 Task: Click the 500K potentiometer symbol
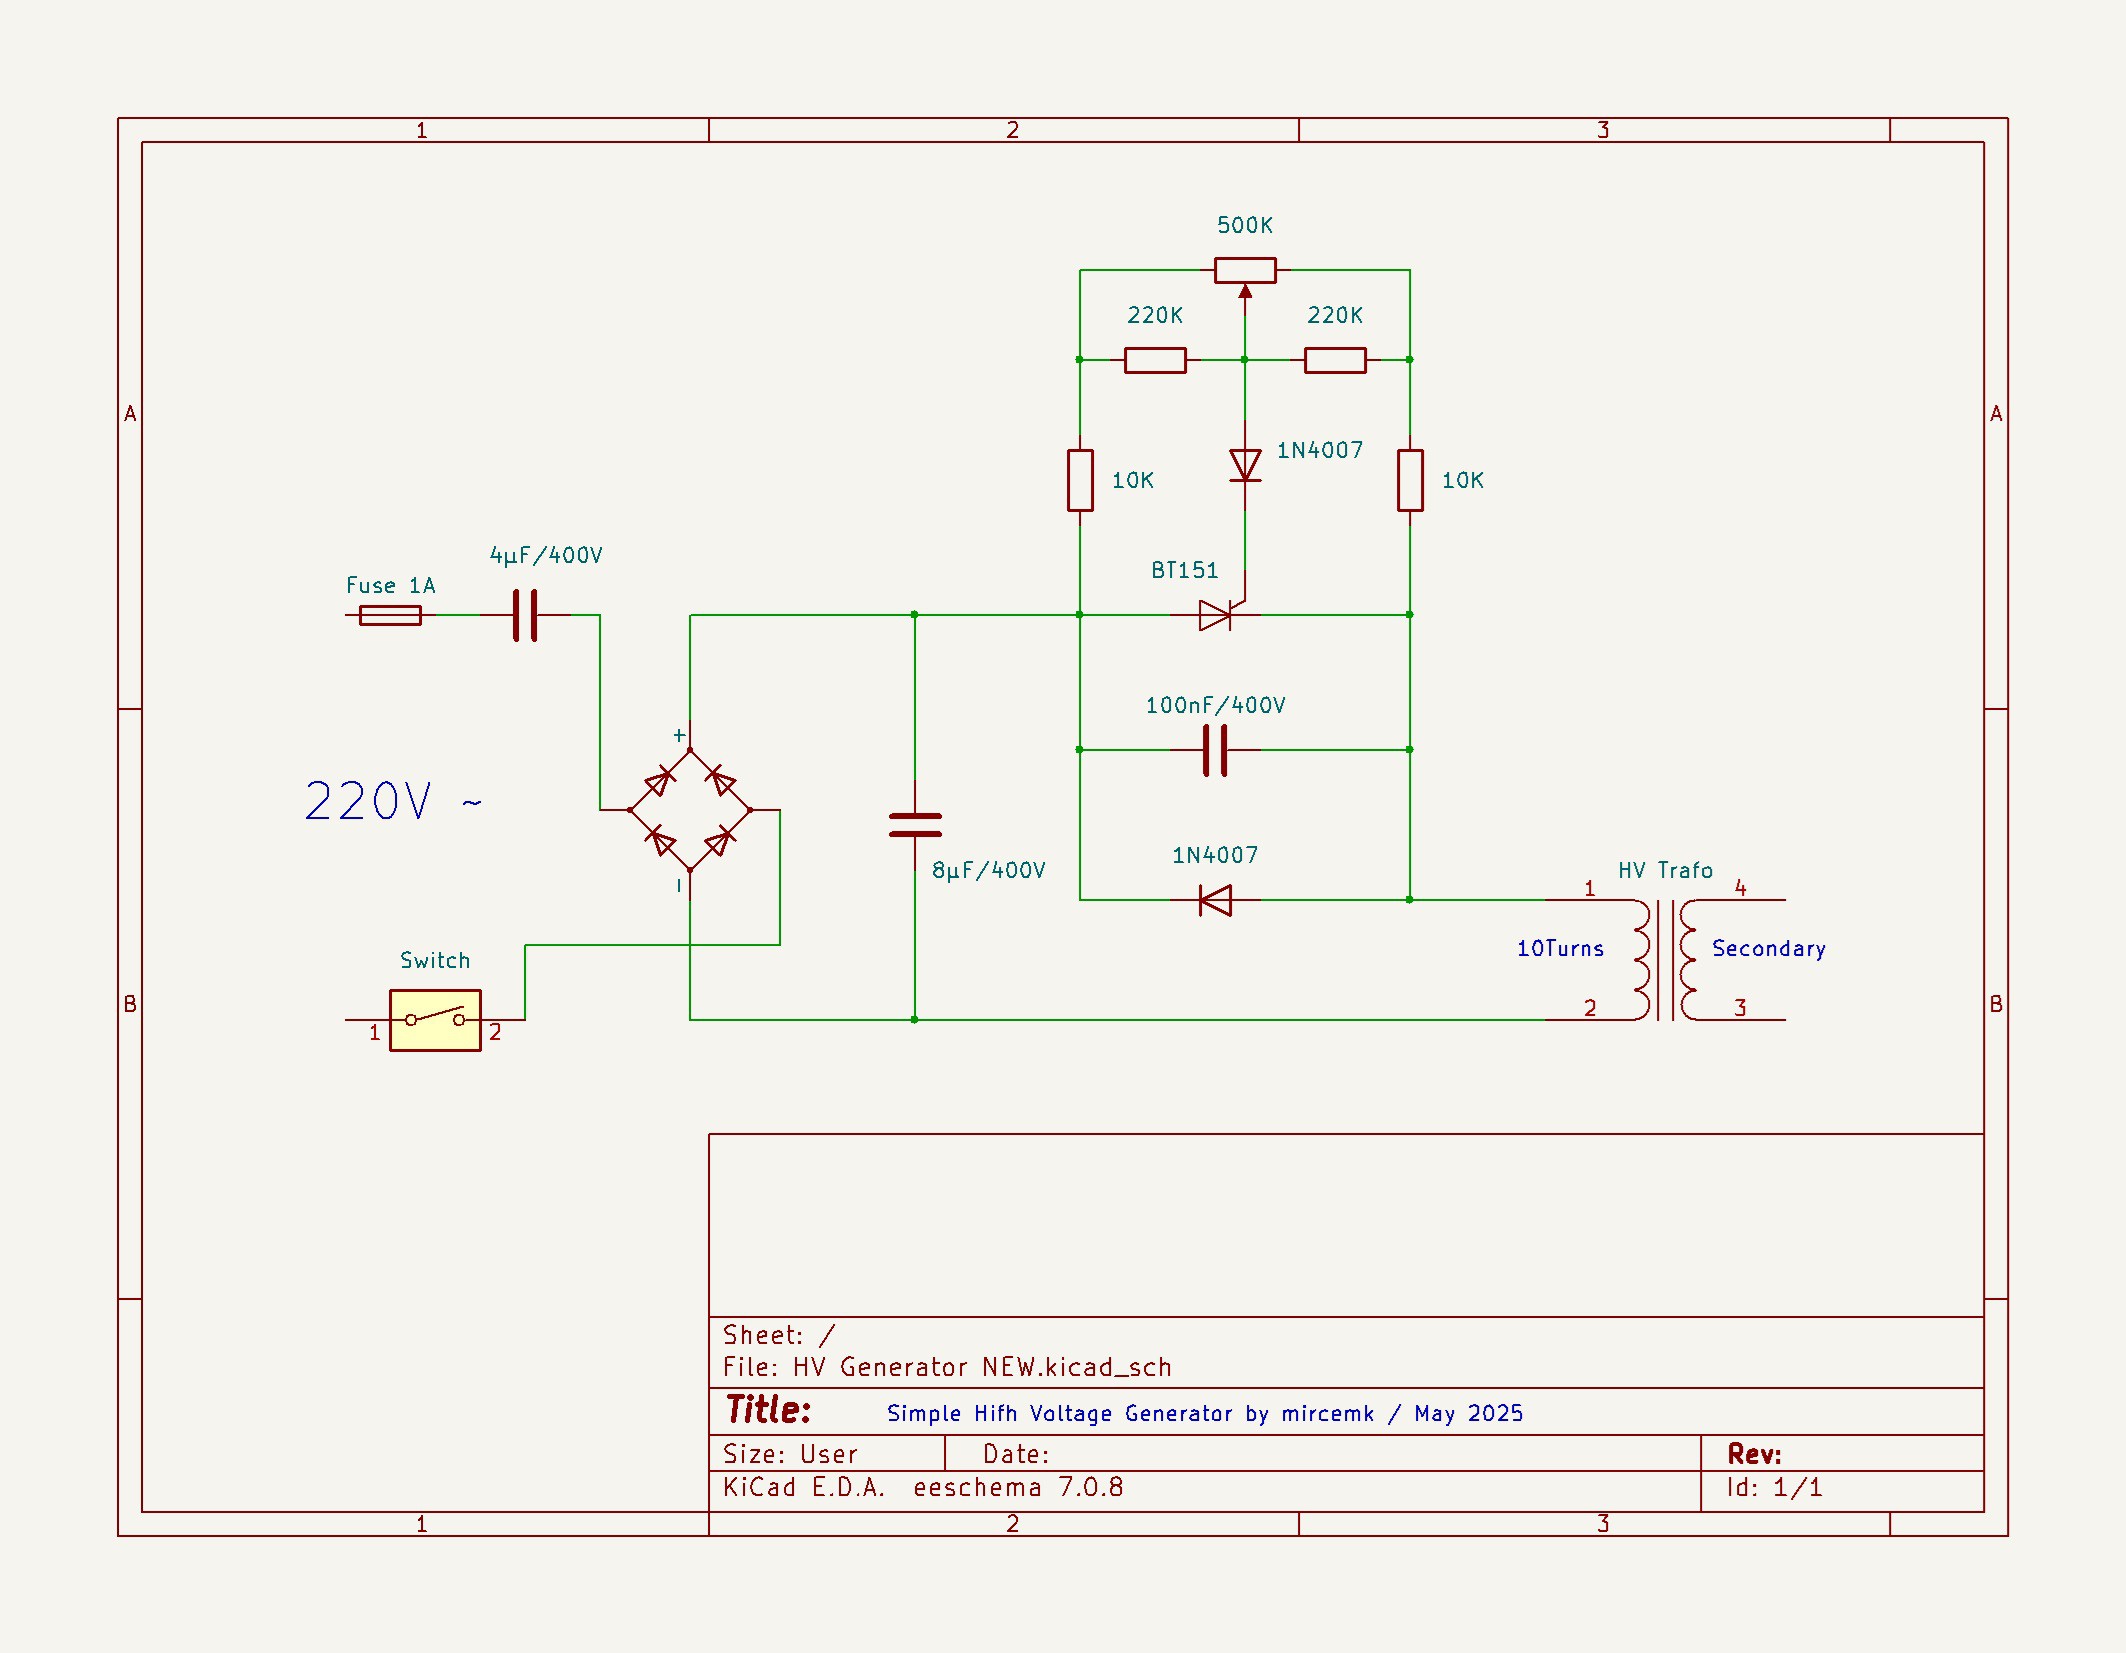pyautogui.click(x=1245, y=268)
